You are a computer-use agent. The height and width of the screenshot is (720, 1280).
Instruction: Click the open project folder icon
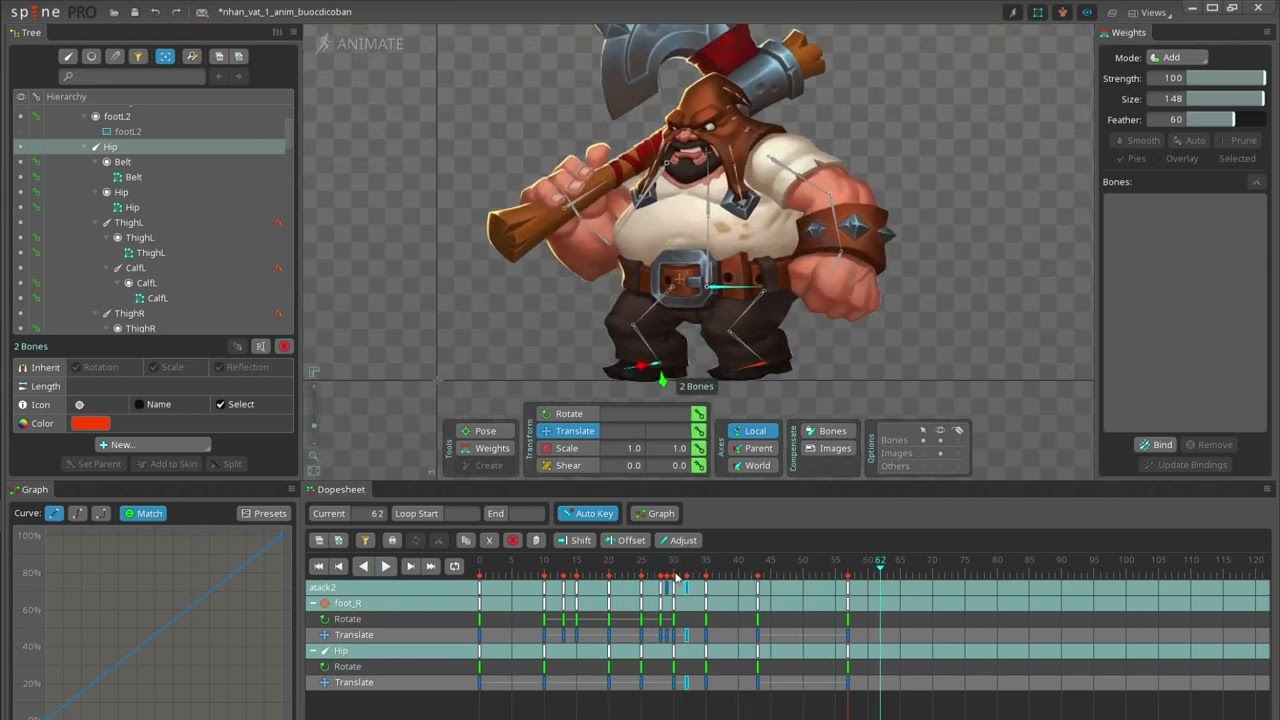click(114, 12)
